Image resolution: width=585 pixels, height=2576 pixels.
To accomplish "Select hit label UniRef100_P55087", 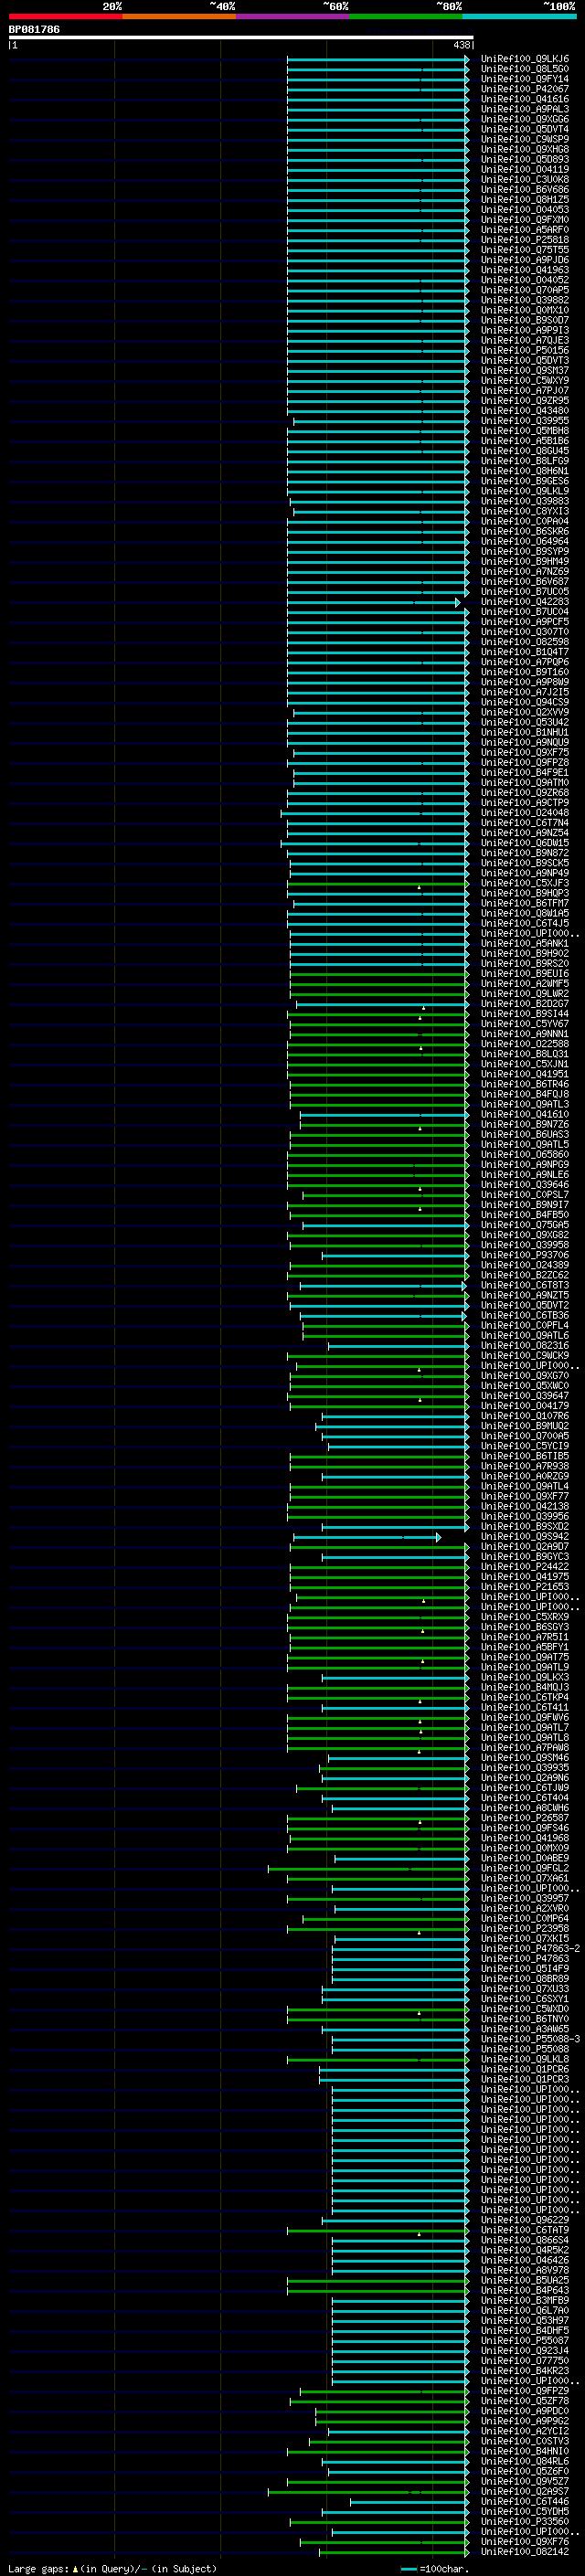I will pyautogui.click(x=524, y=2340).
